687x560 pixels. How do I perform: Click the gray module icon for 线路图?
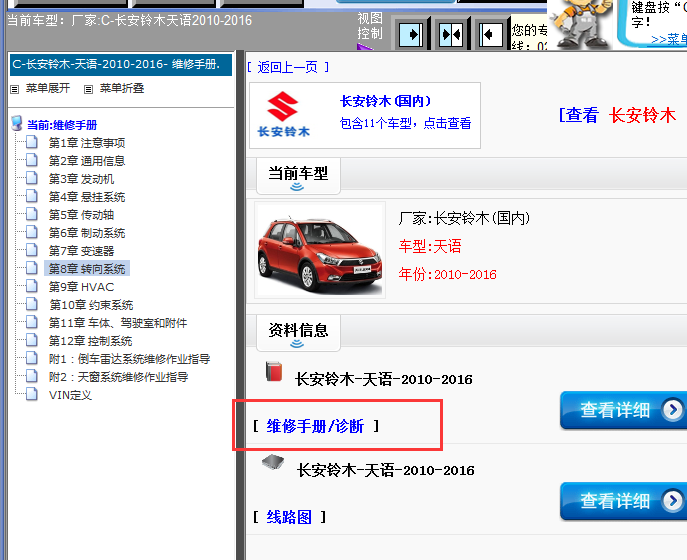[273, 462]
